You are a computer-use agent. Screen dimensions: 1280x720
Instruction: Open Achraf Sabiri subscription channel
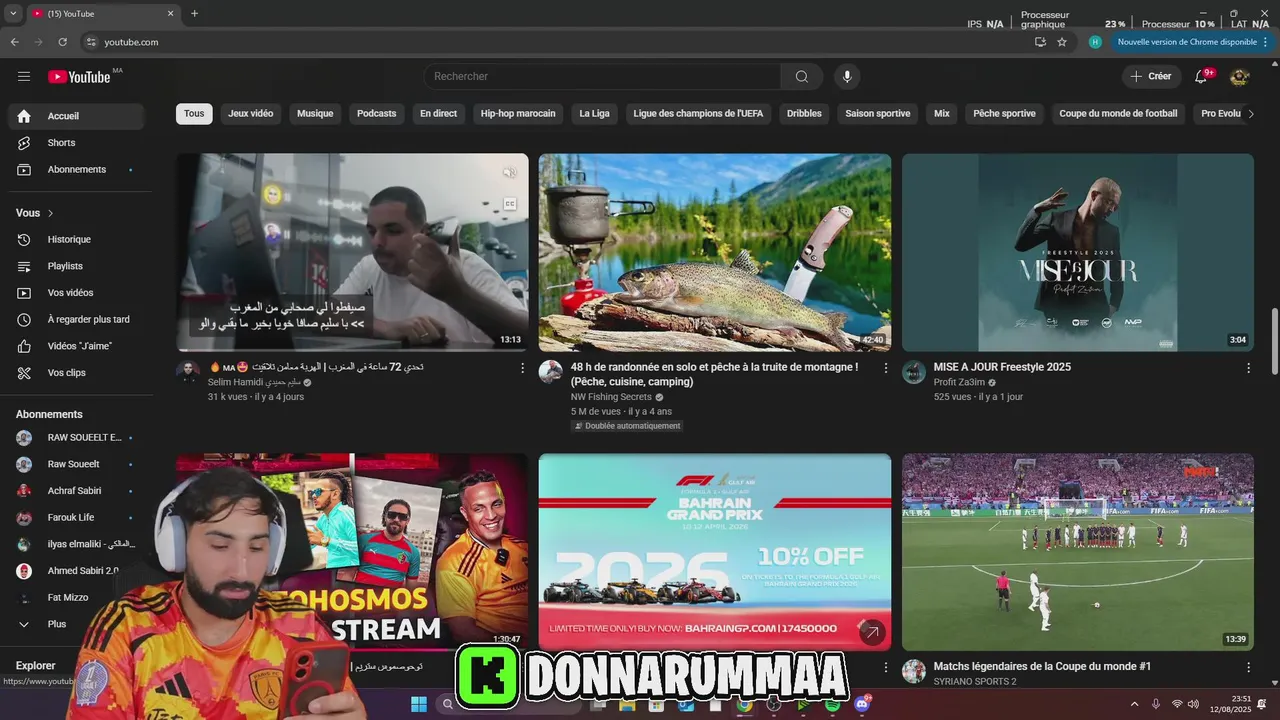pos(76,491)
